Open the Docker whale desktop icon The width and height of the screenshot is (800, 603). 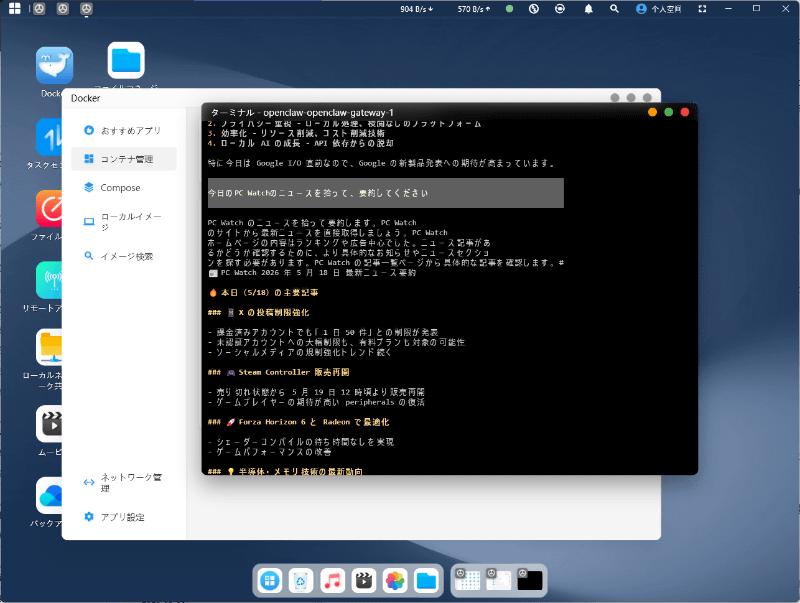[x=54, y=65]
